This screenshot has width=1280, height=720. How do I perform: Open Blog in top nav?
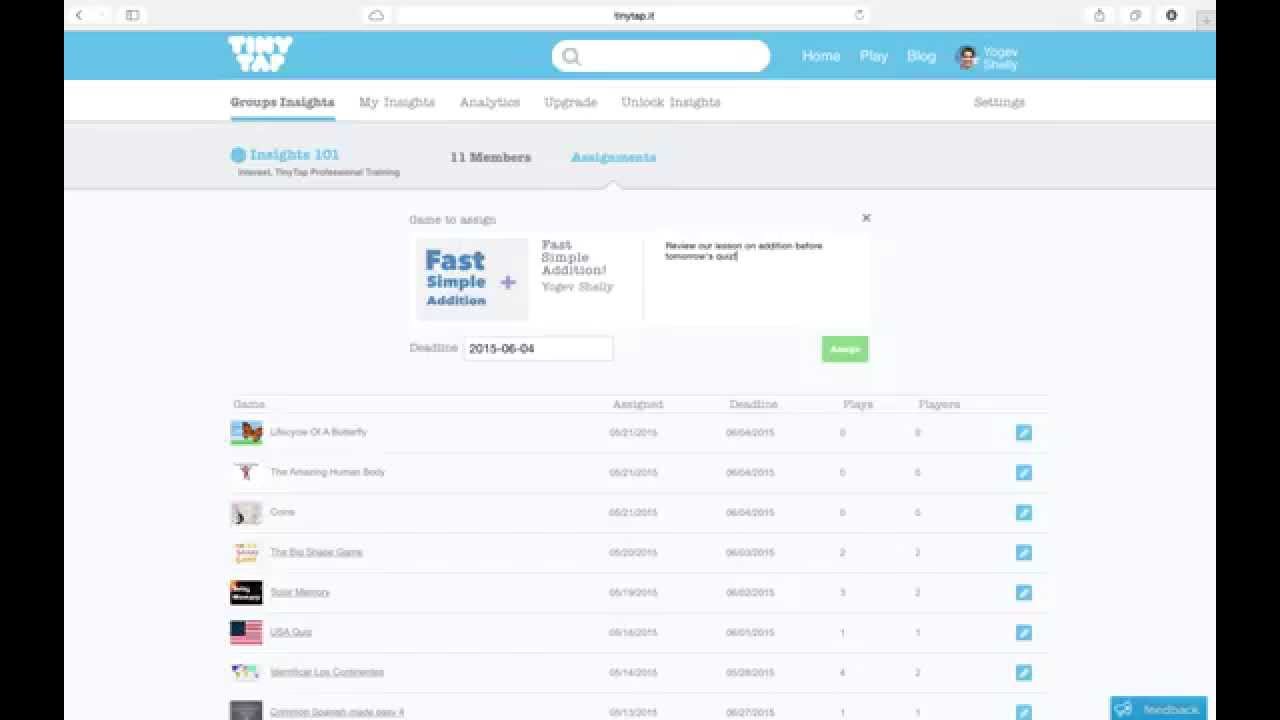(x=921, y=56)
